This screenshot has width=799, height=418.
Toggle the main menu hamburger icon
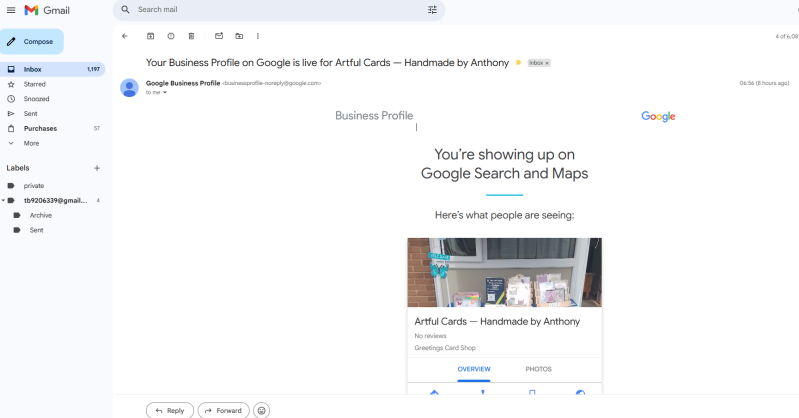[11, 10]
